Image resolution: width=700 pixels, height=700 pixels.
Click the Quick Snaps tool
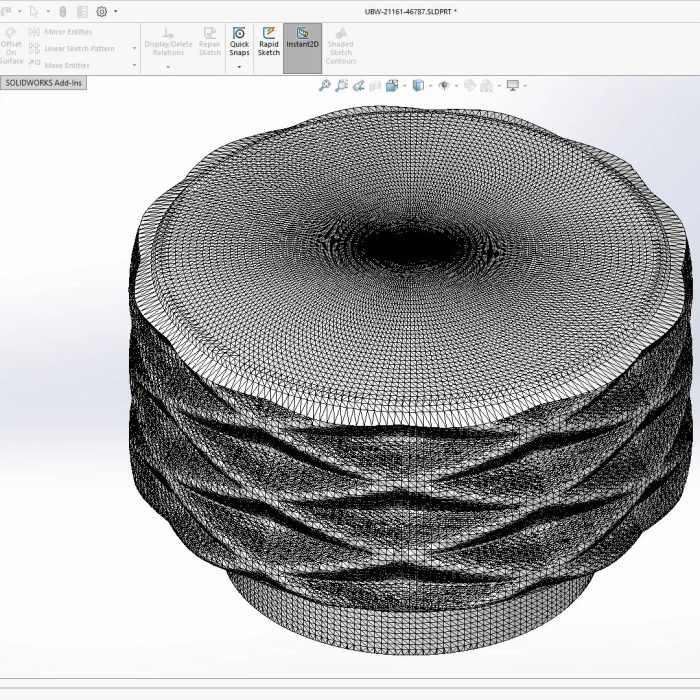(x=239, y=42)
